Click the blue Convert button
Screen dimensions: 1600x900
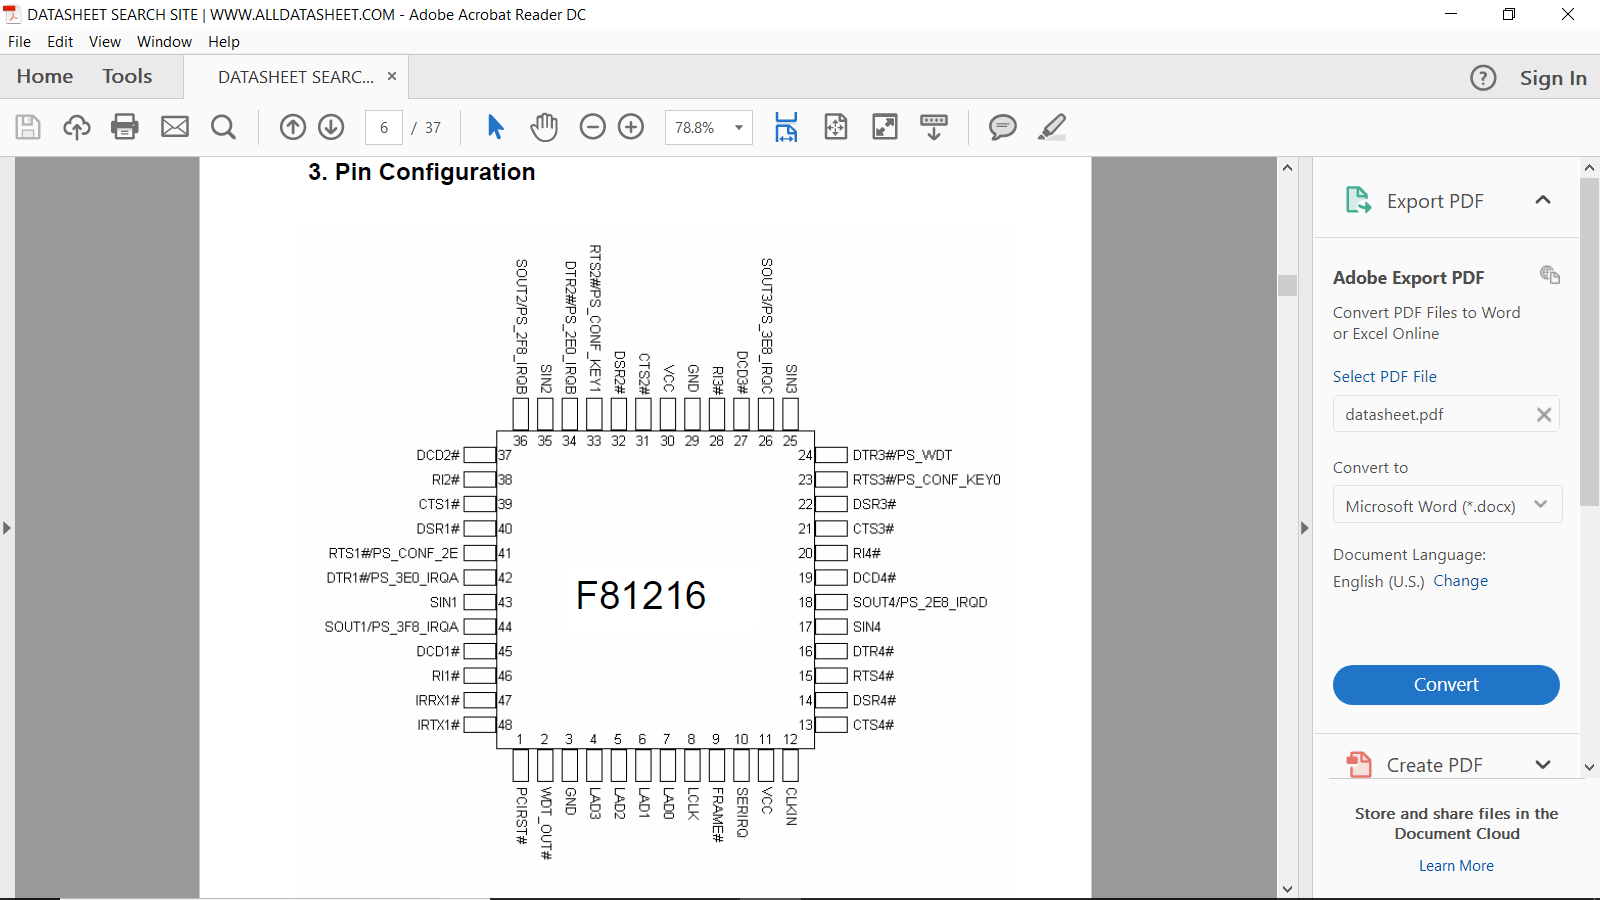1446,685
